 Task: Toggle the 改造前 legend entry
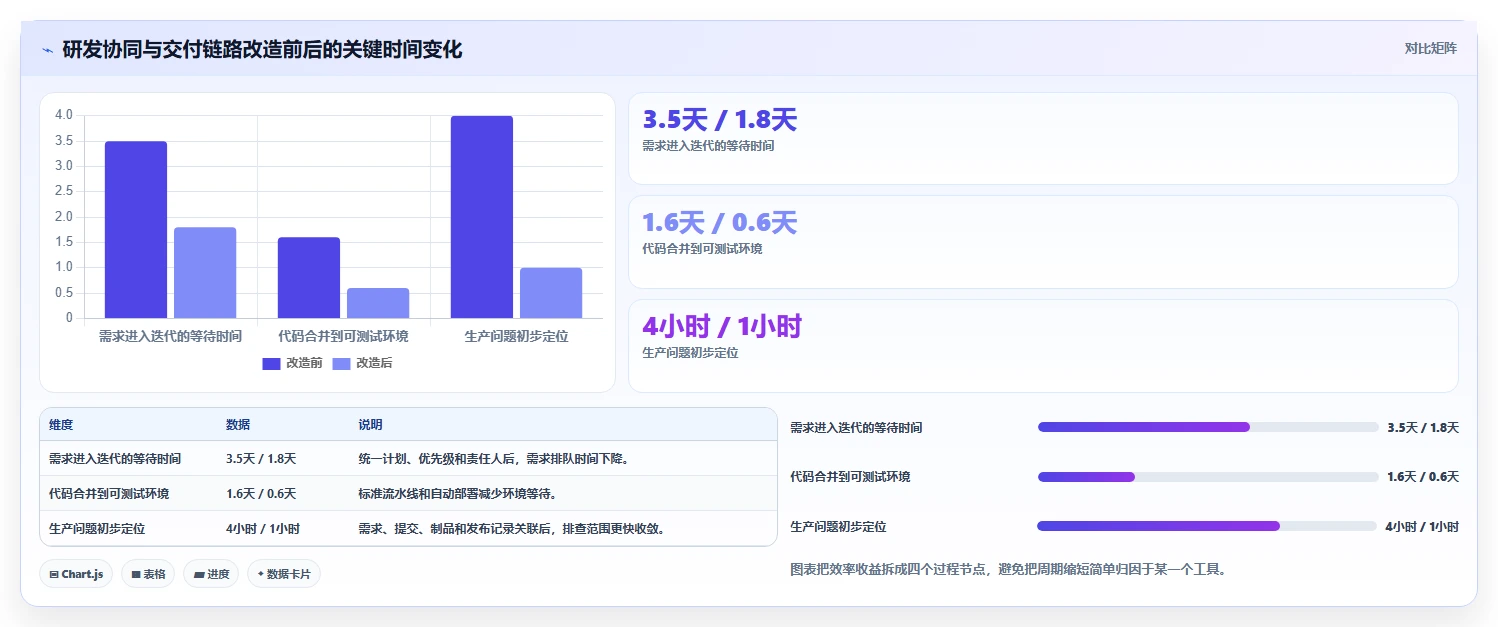pyautogui.click(x=292, y=363)
